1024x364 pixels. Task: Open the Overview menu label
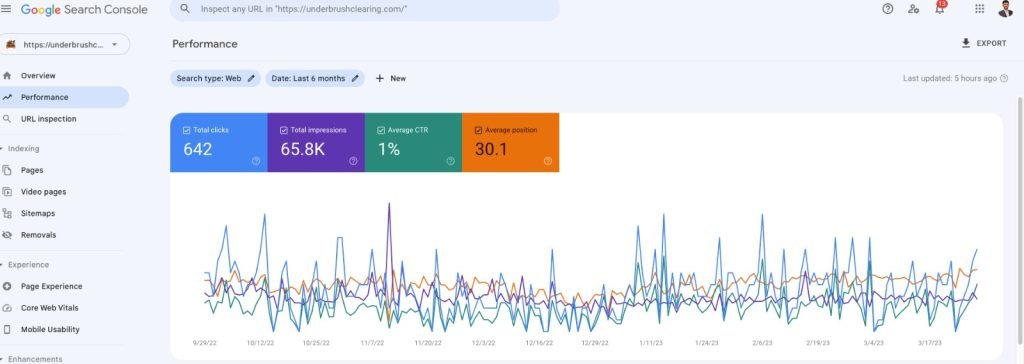38,76
